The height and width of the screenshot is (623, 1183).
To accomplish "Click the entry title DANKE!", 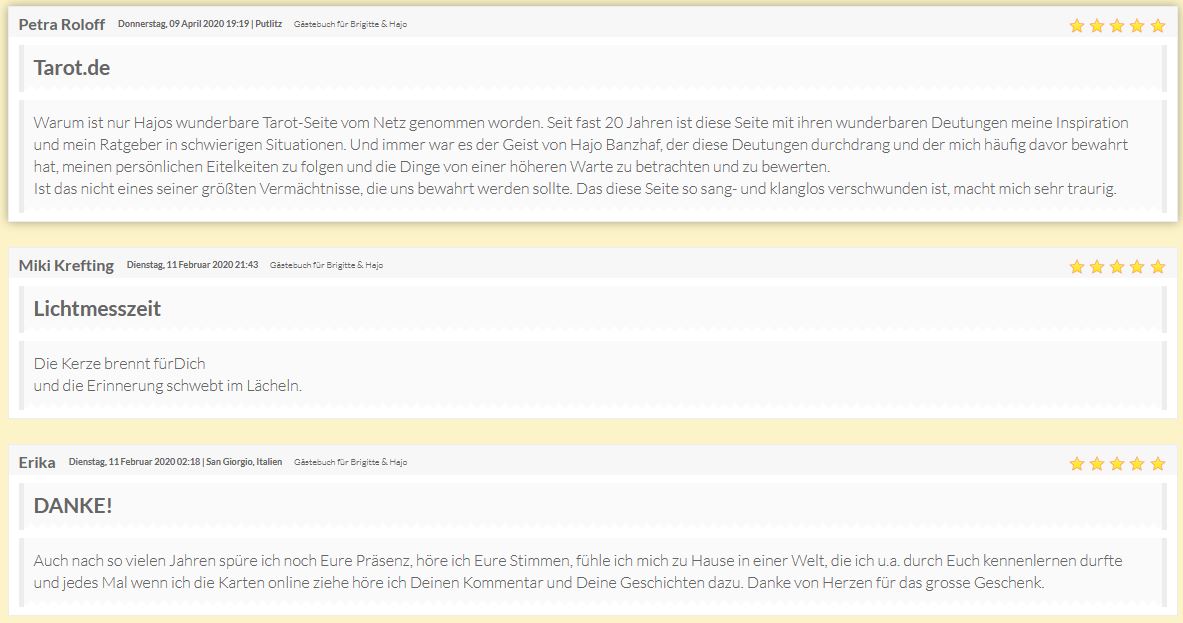I will click(73, 505).
